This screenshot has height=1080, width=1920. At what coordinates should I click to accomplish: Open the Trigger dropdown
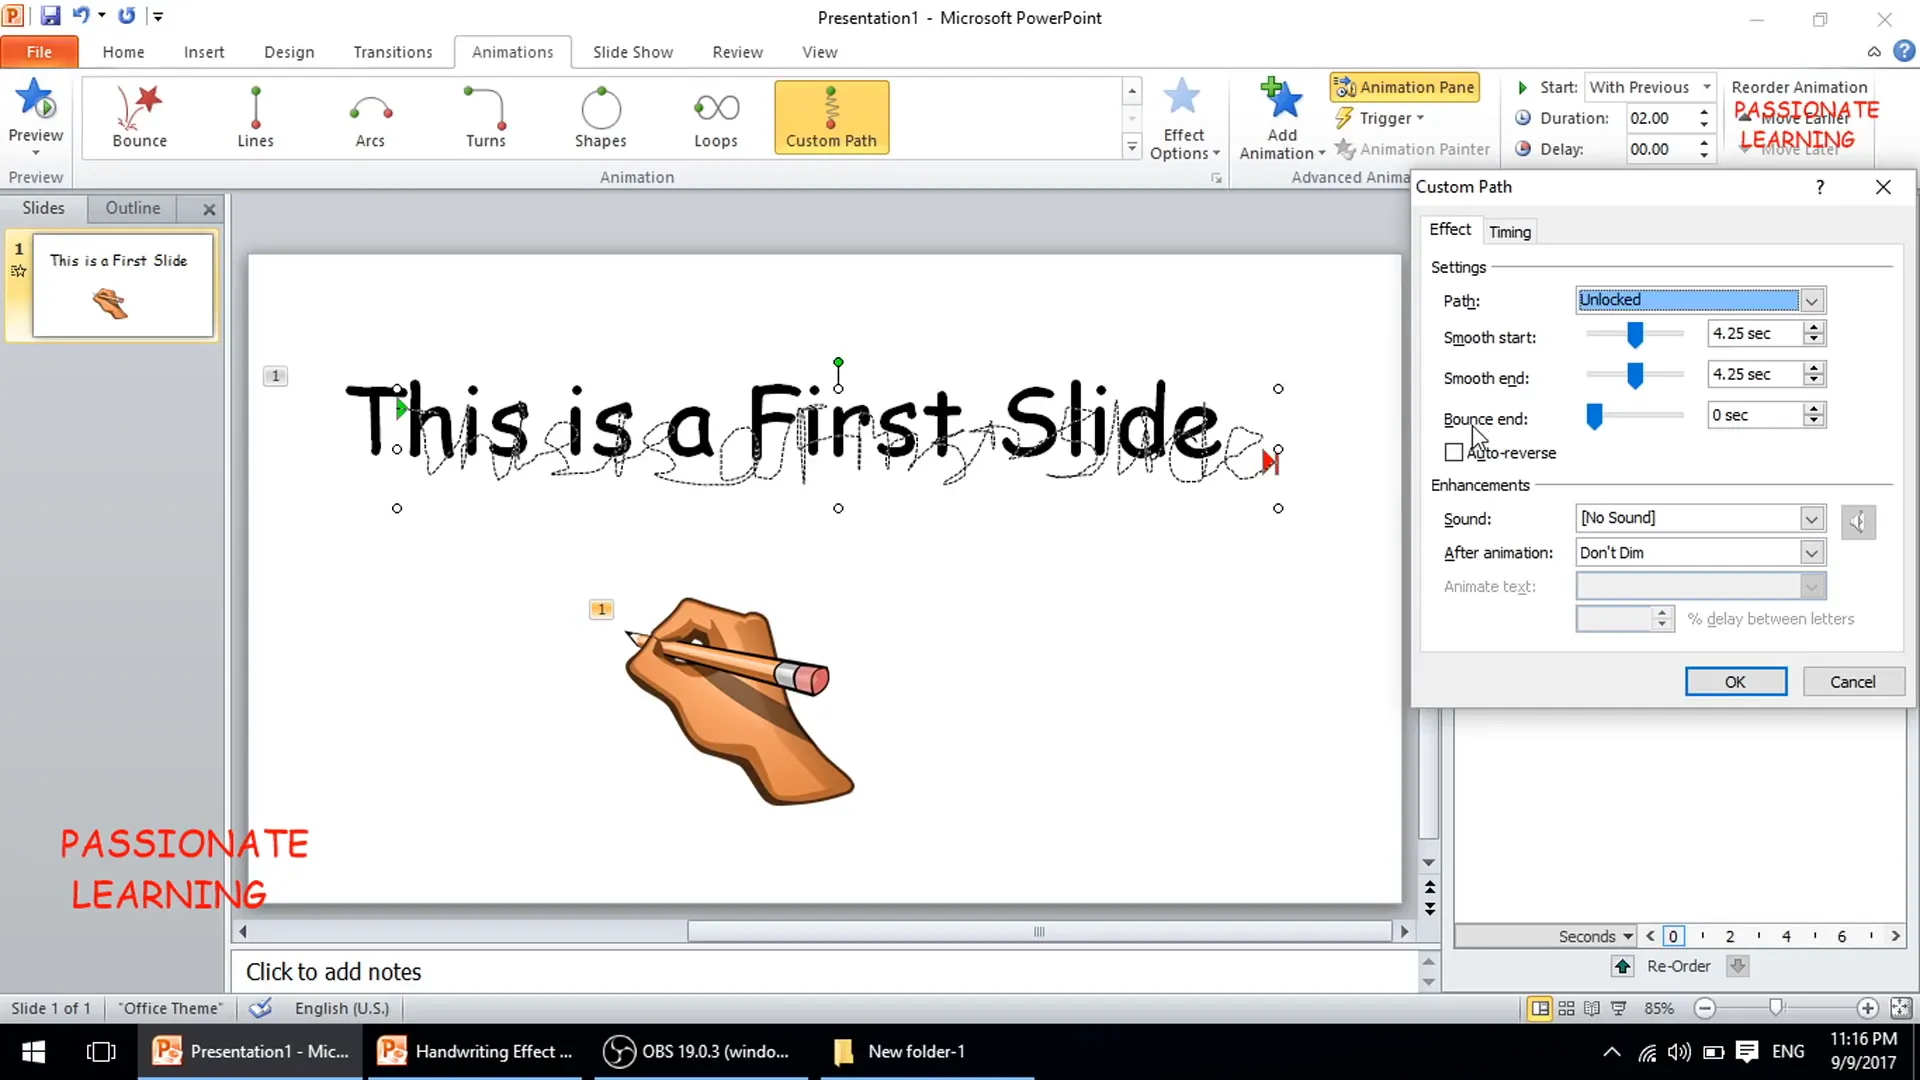[1380, 118]
